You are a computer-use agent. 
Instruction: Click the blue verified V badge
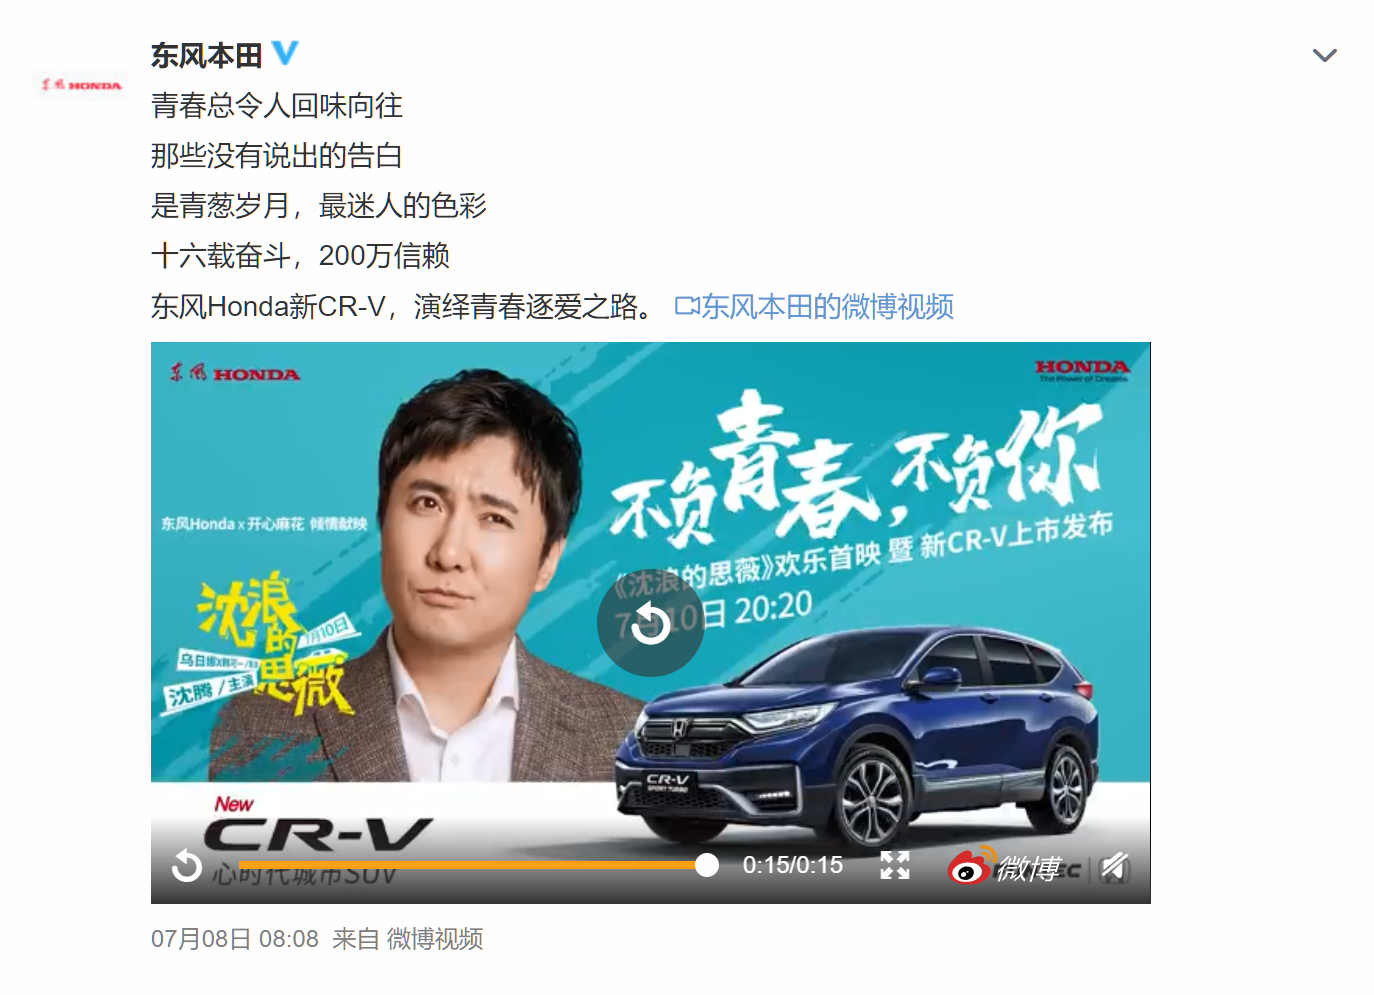[285, 53]
